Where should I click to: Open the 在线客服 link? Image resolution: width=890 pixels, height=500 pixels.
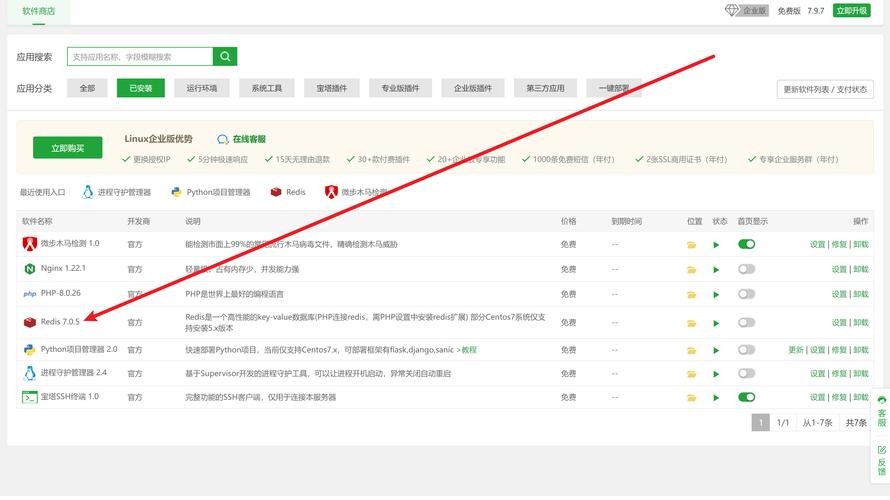coord(241,139)
